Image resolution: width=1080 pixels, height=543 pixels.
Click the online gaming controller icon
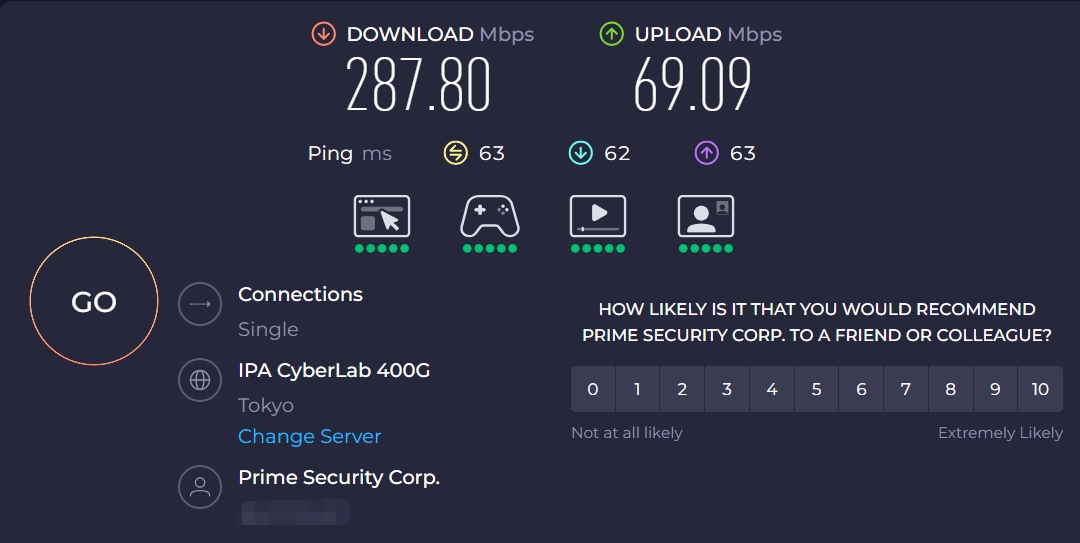(x=490, y=216)
